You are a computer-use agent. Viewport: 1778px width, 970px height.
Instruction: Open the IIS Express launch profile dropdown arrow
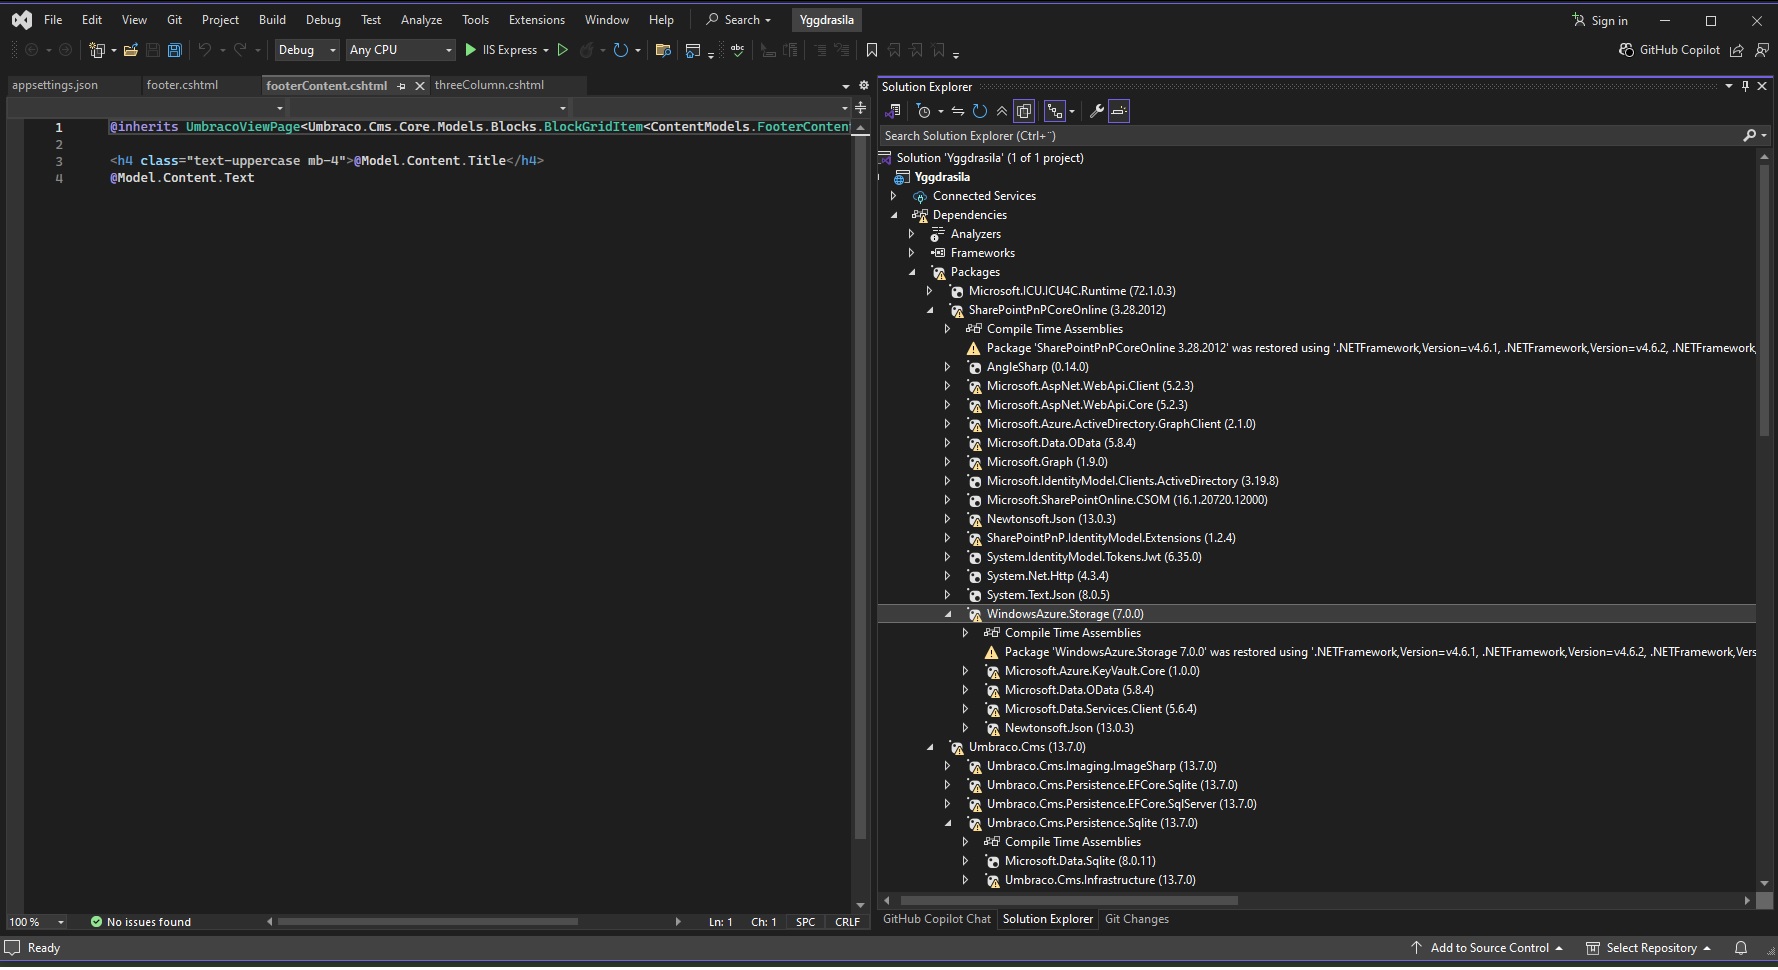tap(546, 50)
